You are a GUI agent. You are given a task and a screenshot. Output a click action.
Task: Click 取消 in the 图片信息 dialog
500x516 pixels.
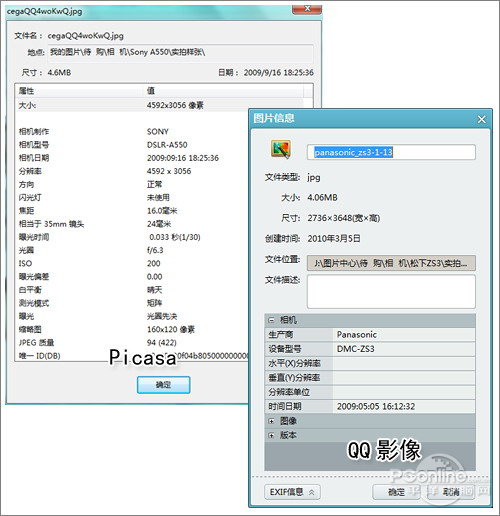click(451, 492)
